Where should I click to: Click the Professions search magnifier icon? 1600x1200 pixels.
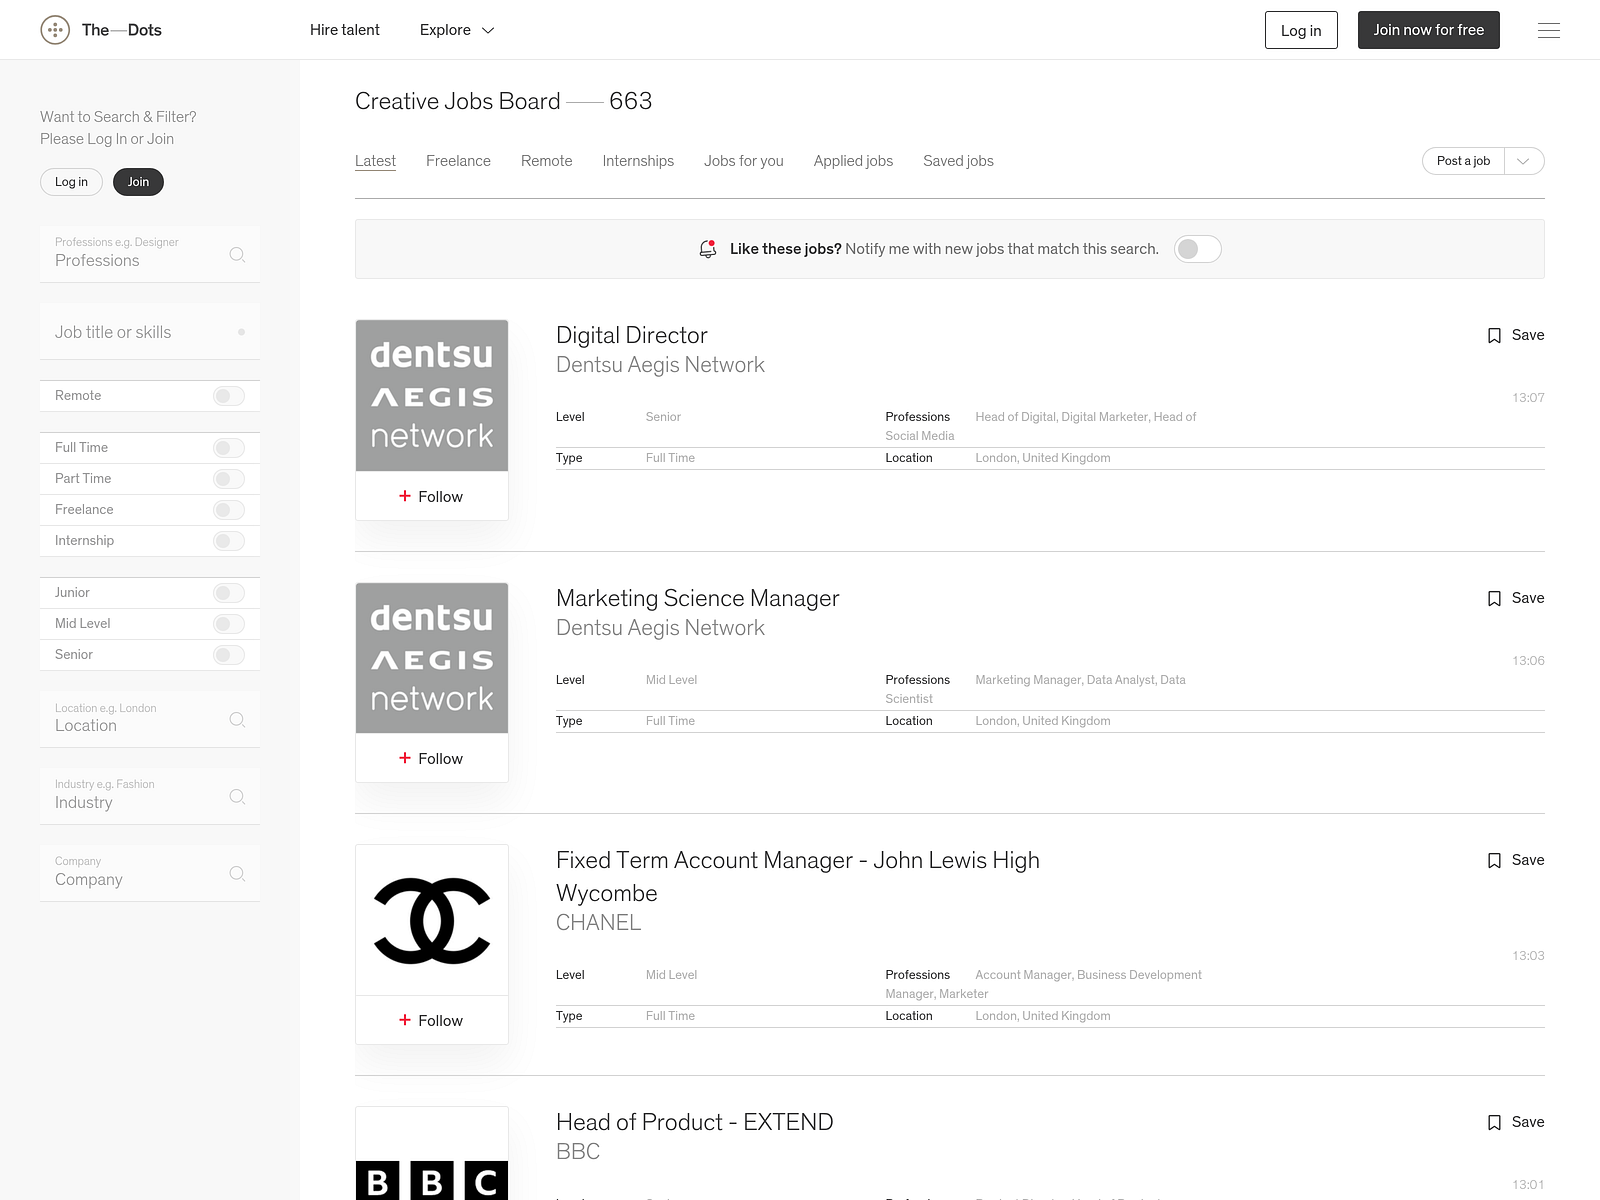[237, 254]
